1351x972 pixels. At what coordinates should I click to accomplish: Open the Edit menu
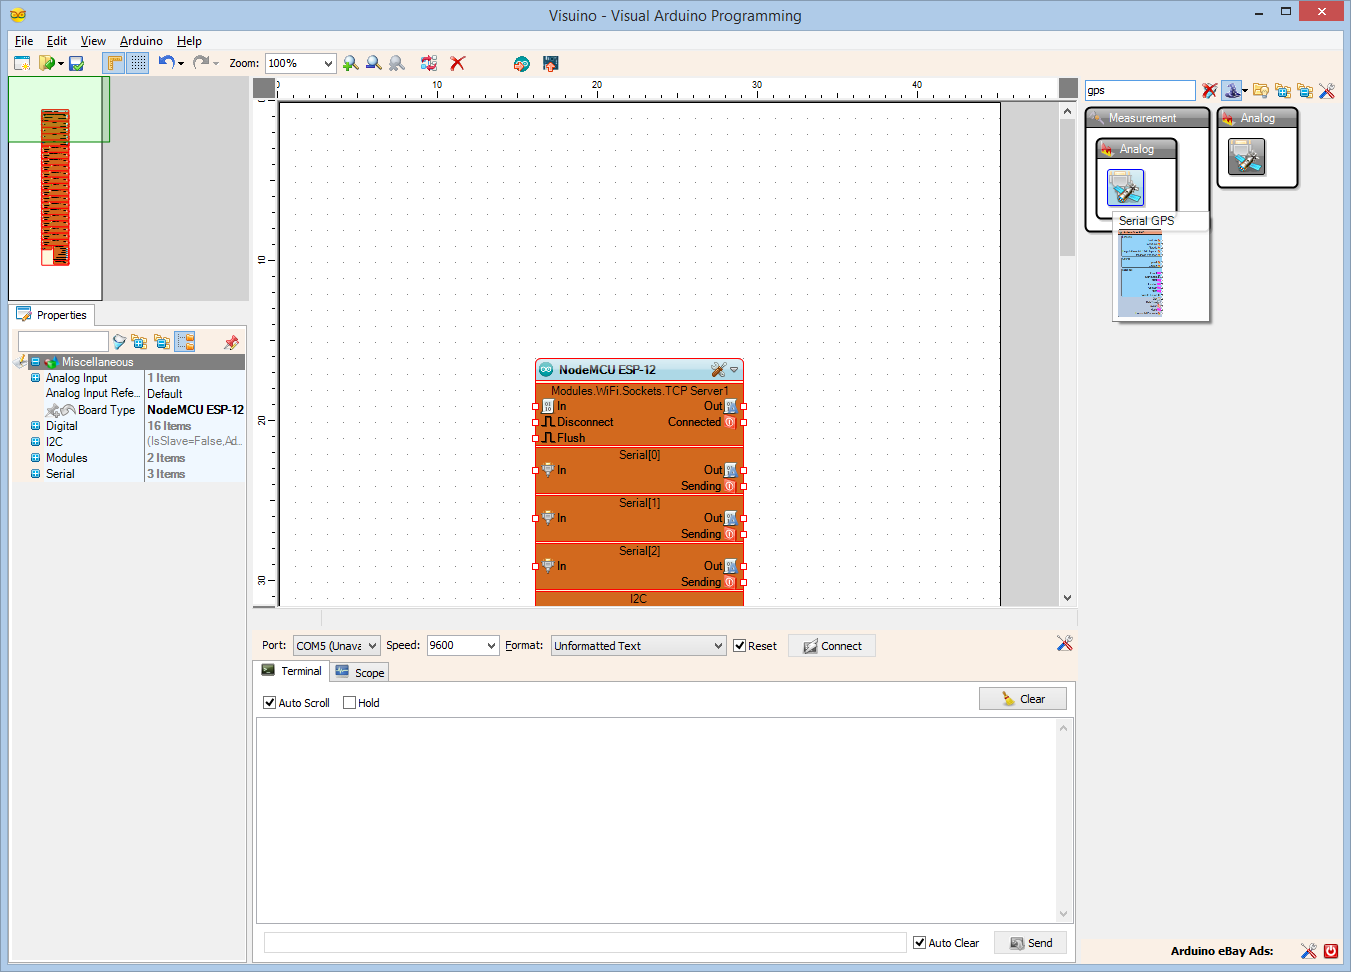pyautogui.click(x=57, y=41)
